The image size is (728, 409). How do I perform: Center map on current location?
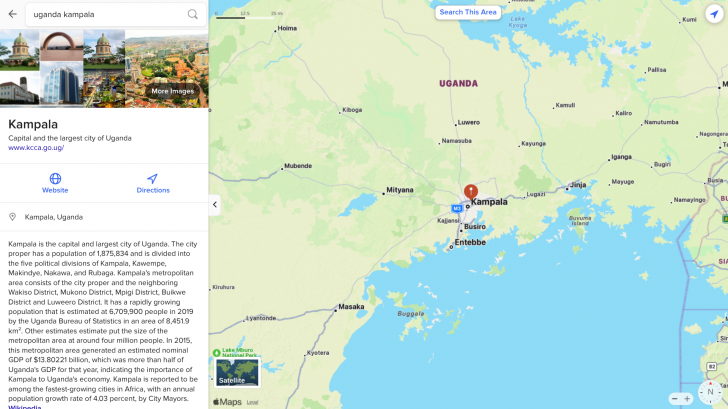tap(714, 13)
